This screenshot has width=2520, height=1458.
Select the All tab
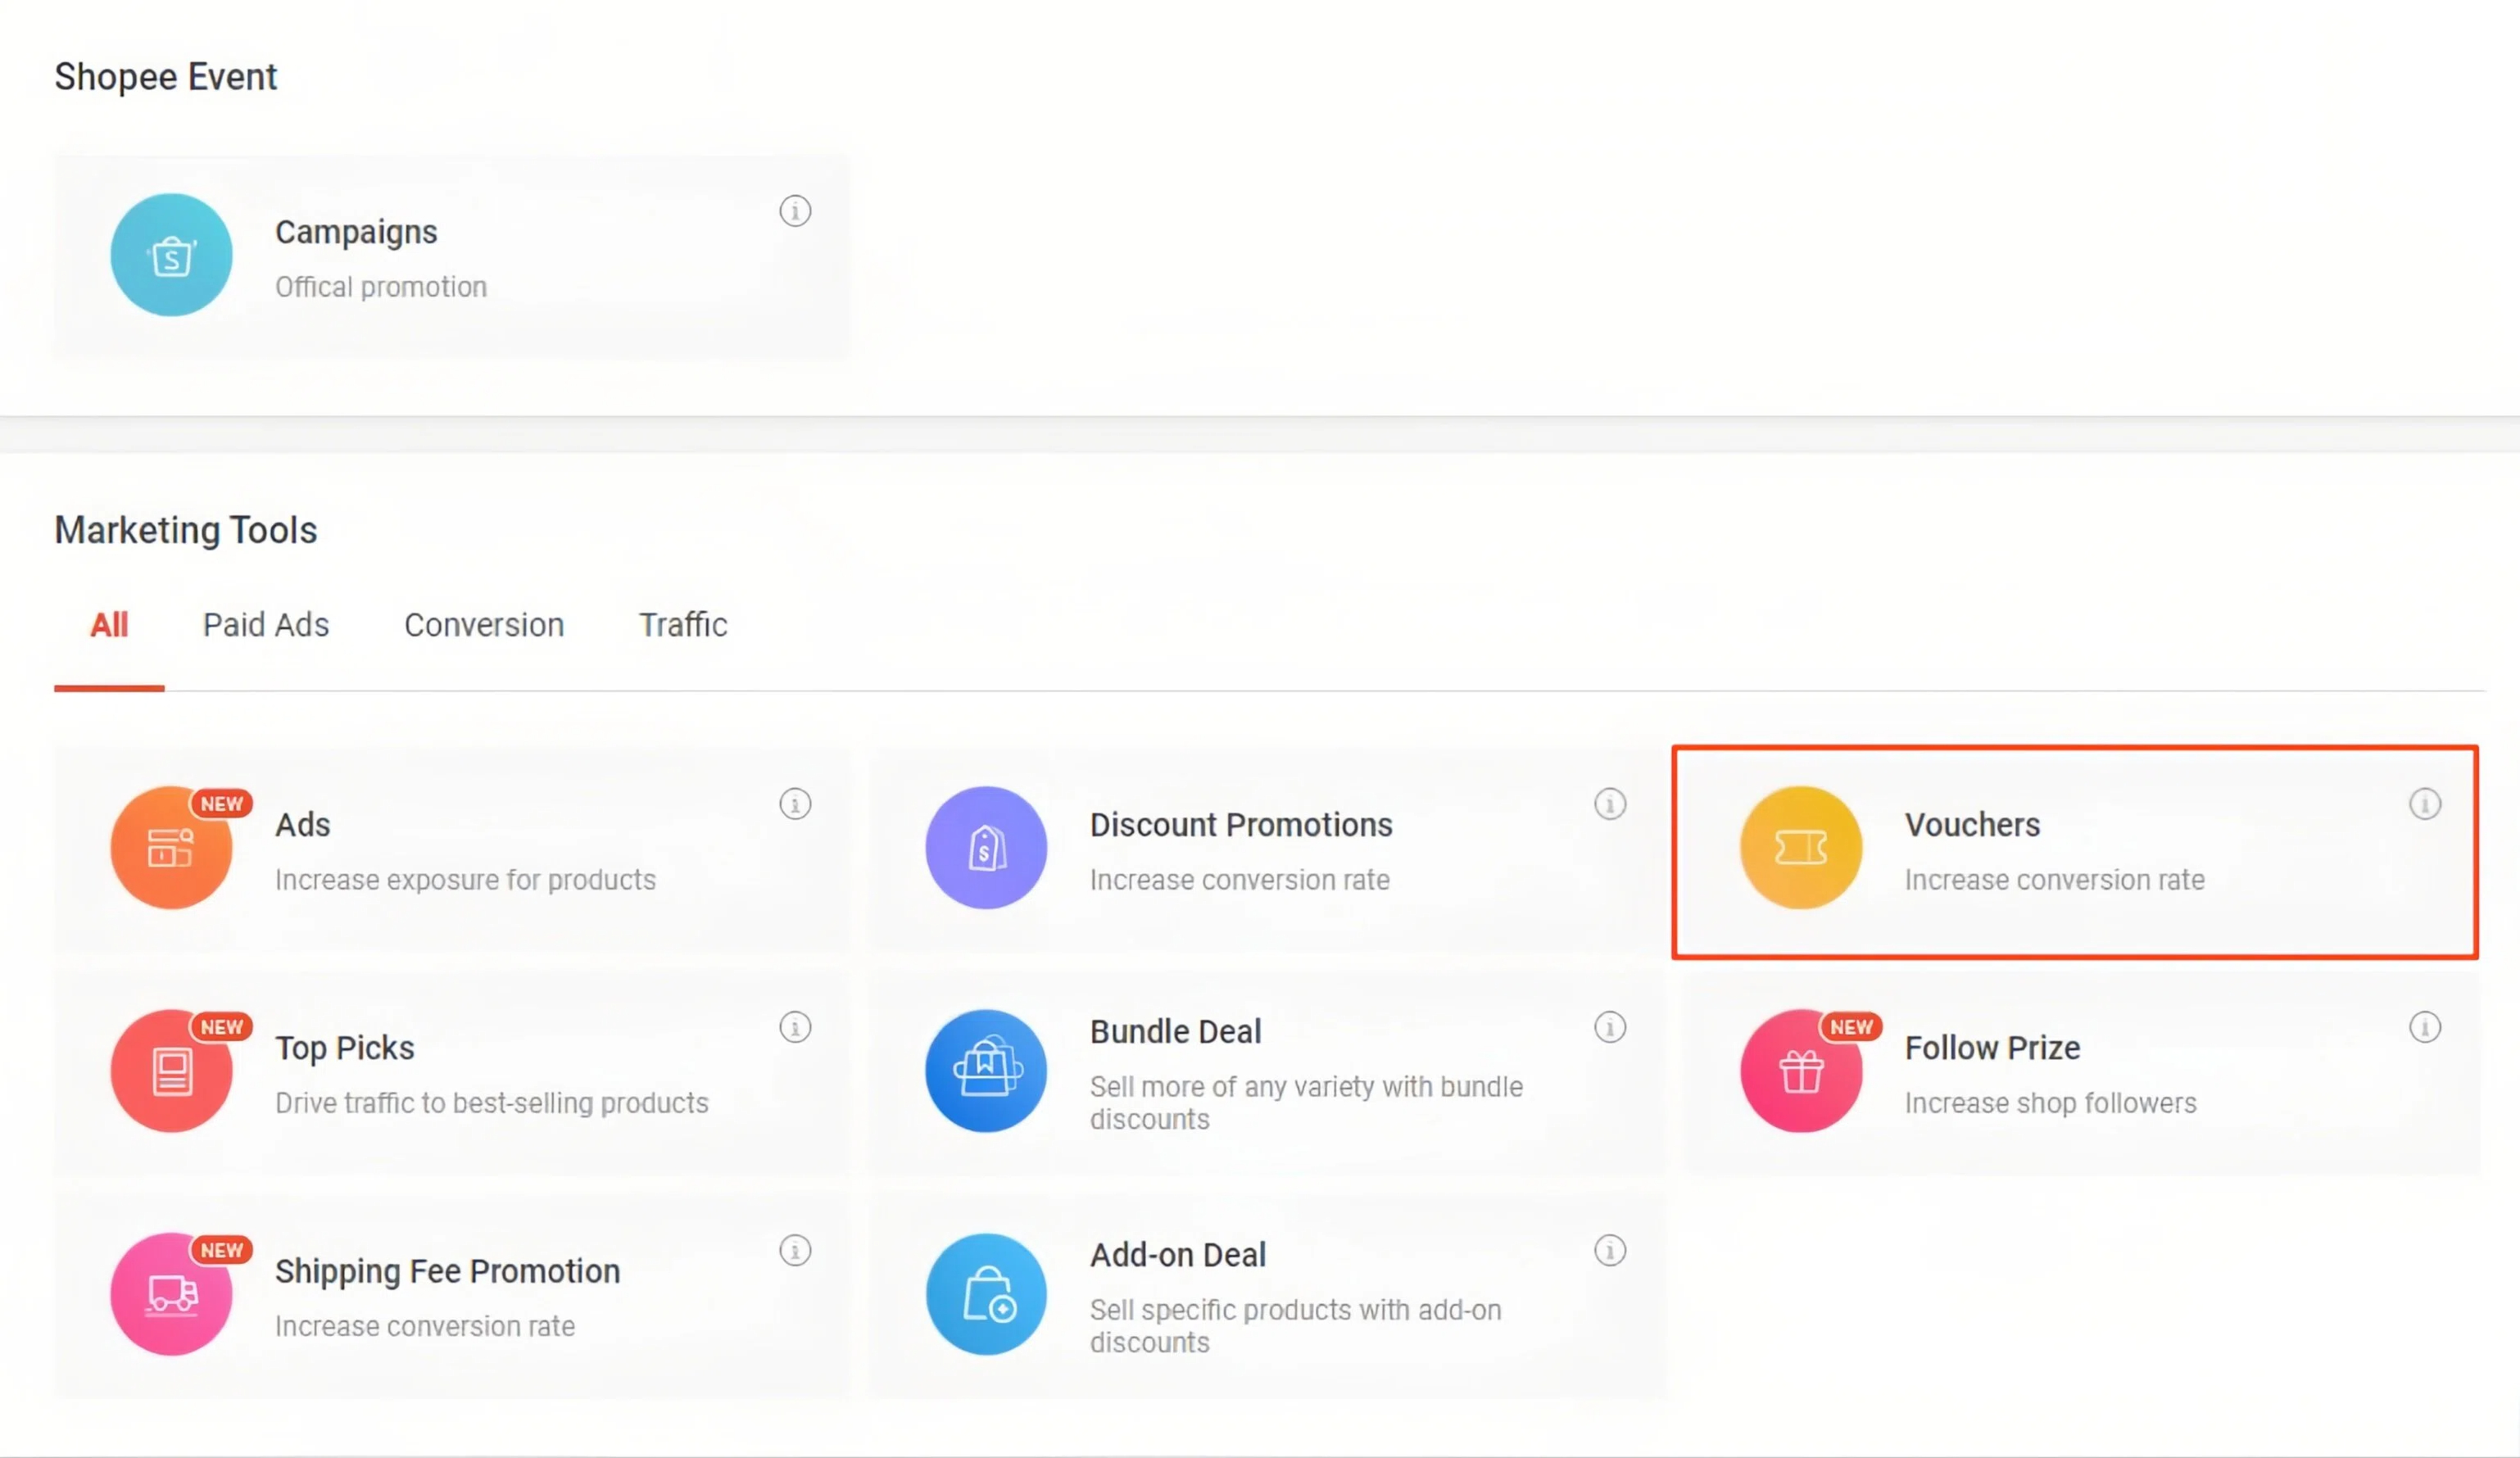(109, 625)
